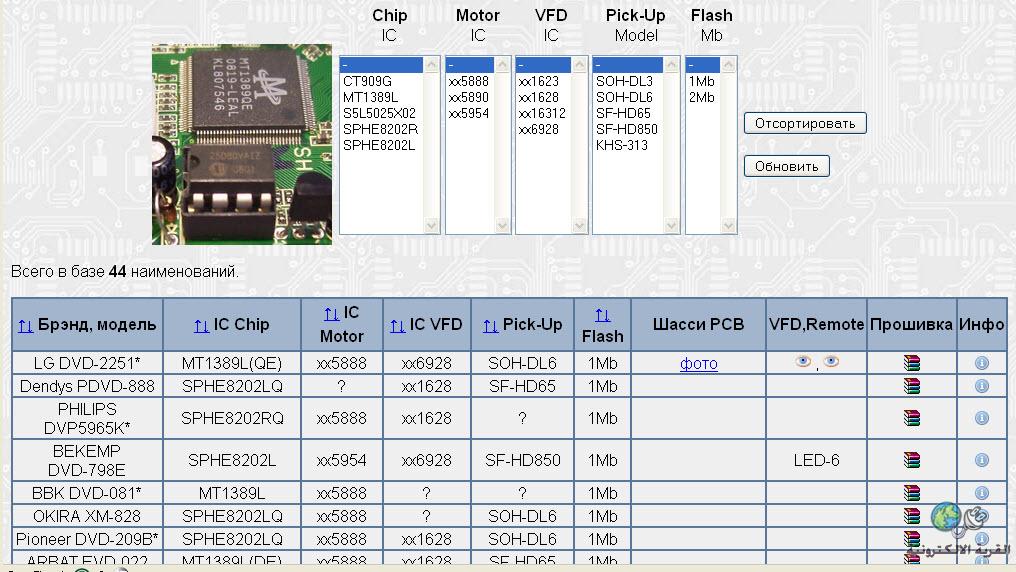Click the Обновить button
The width and height of the screenshot is (1016, 572).
coord(787,166)
